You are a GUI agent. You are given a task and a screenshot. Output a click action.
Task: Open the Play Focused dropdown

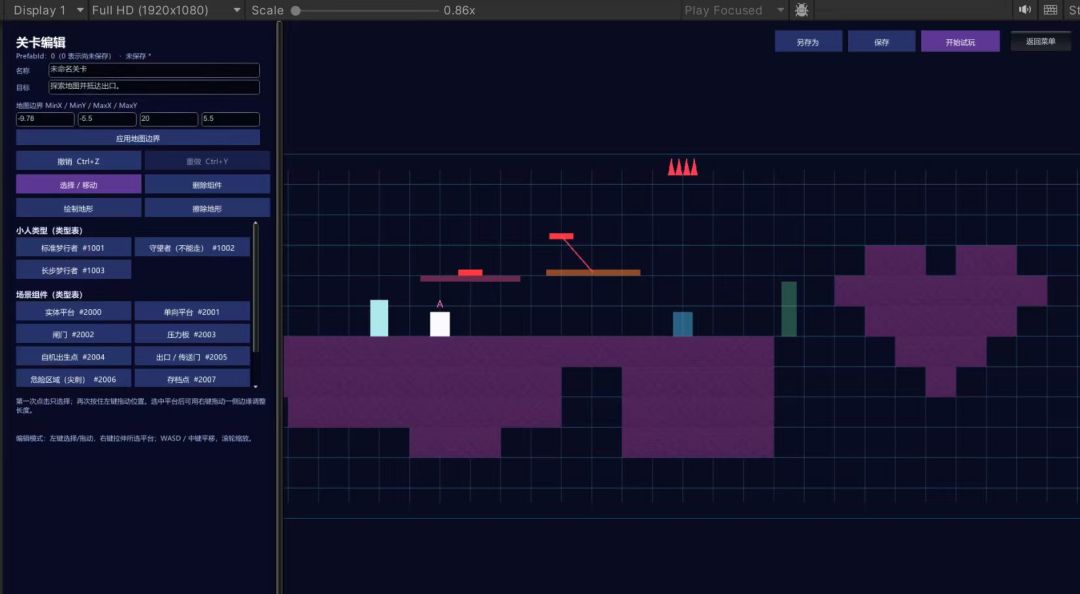(734, 10)
